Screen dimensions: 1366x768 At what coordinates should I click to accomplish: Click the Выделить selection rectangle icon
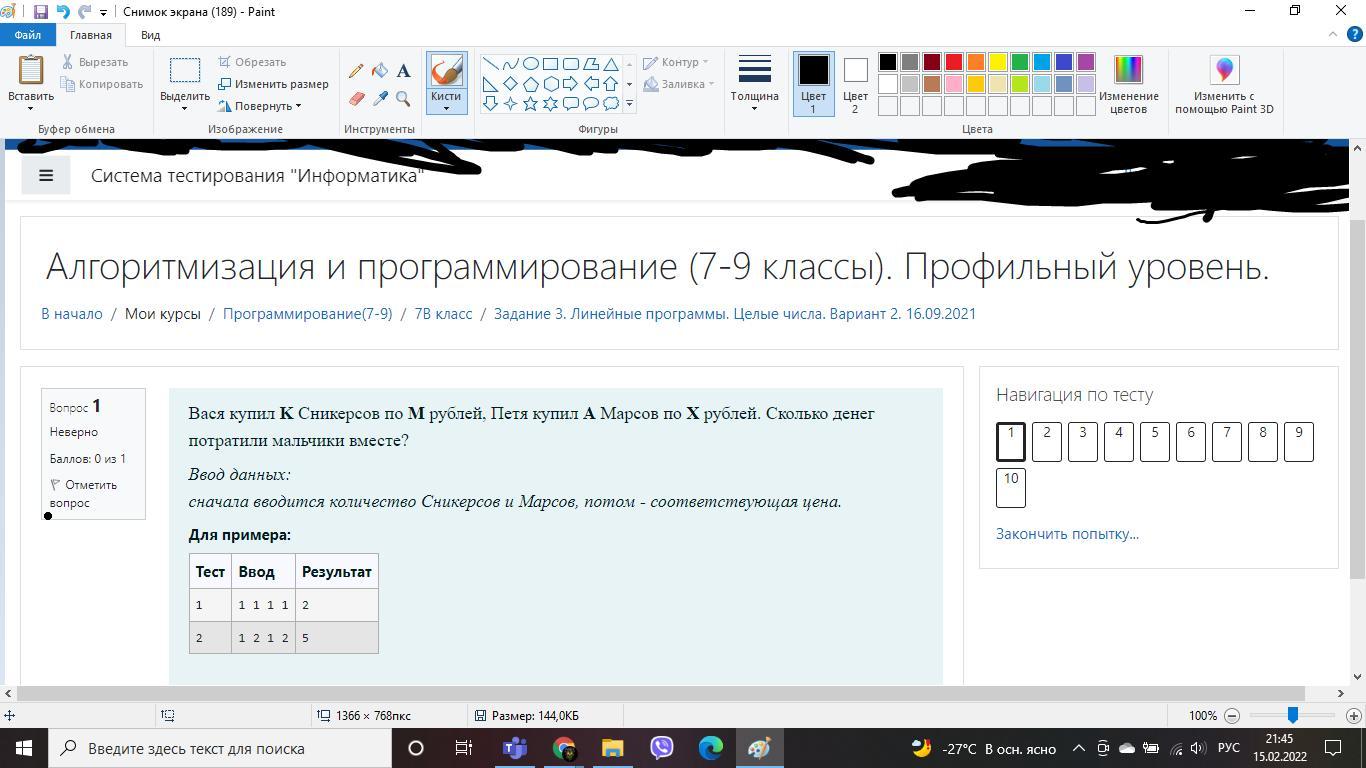pyautogui.click(x=185, y=70)
